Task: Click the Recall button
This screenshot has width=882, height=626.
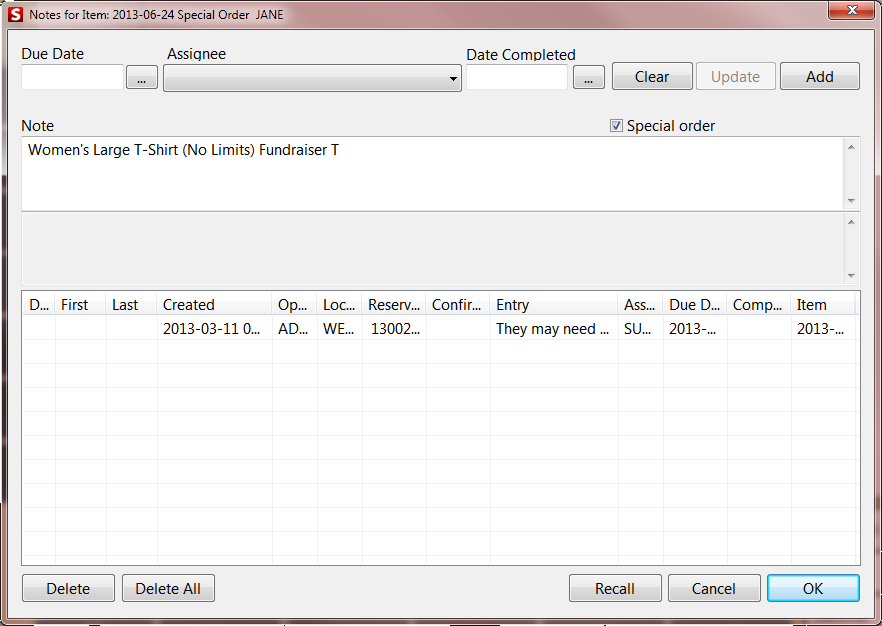Action: [614, 588]
